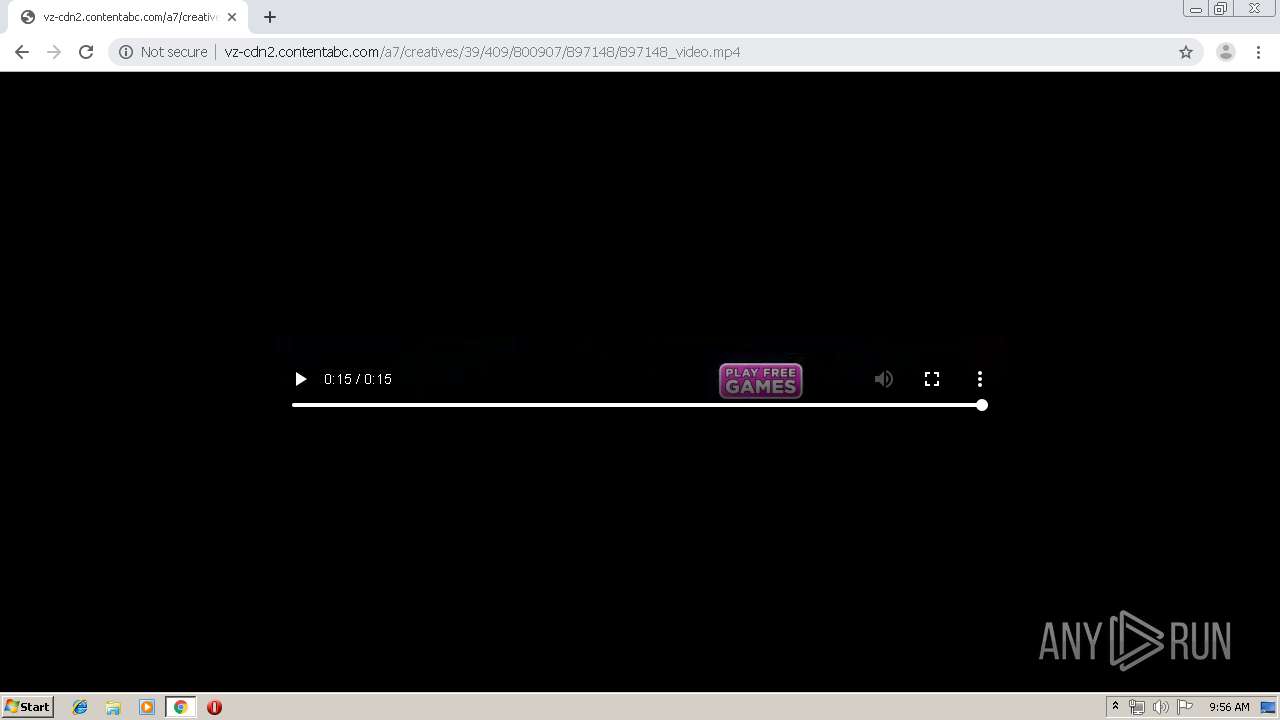The height and width of the screenshot is (720, 1280).
Task: Click the Show desktop button
Action: 1269,707
